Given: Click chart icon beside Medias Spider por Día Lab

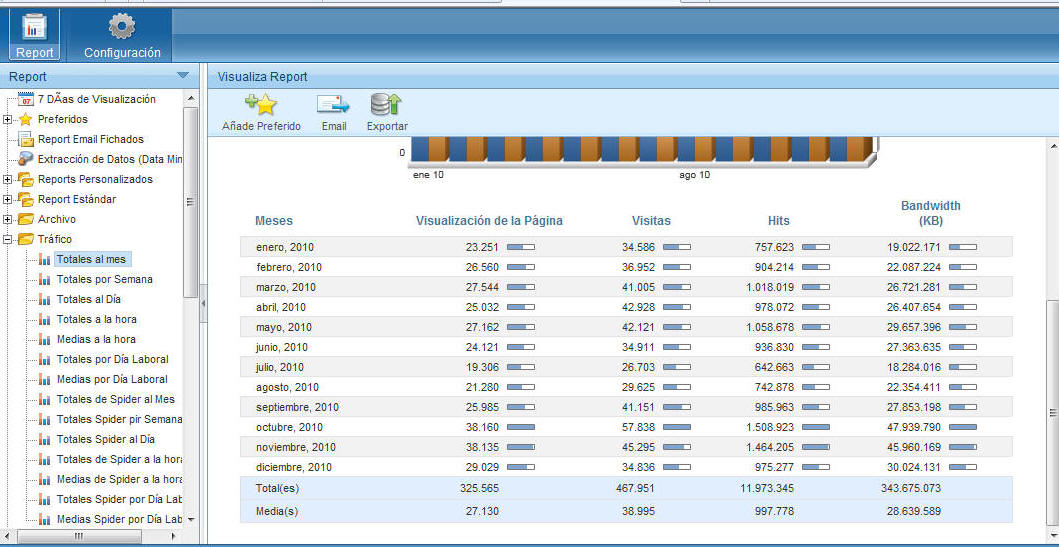Looking at the screenshot, I should click(x=45, y=519).
